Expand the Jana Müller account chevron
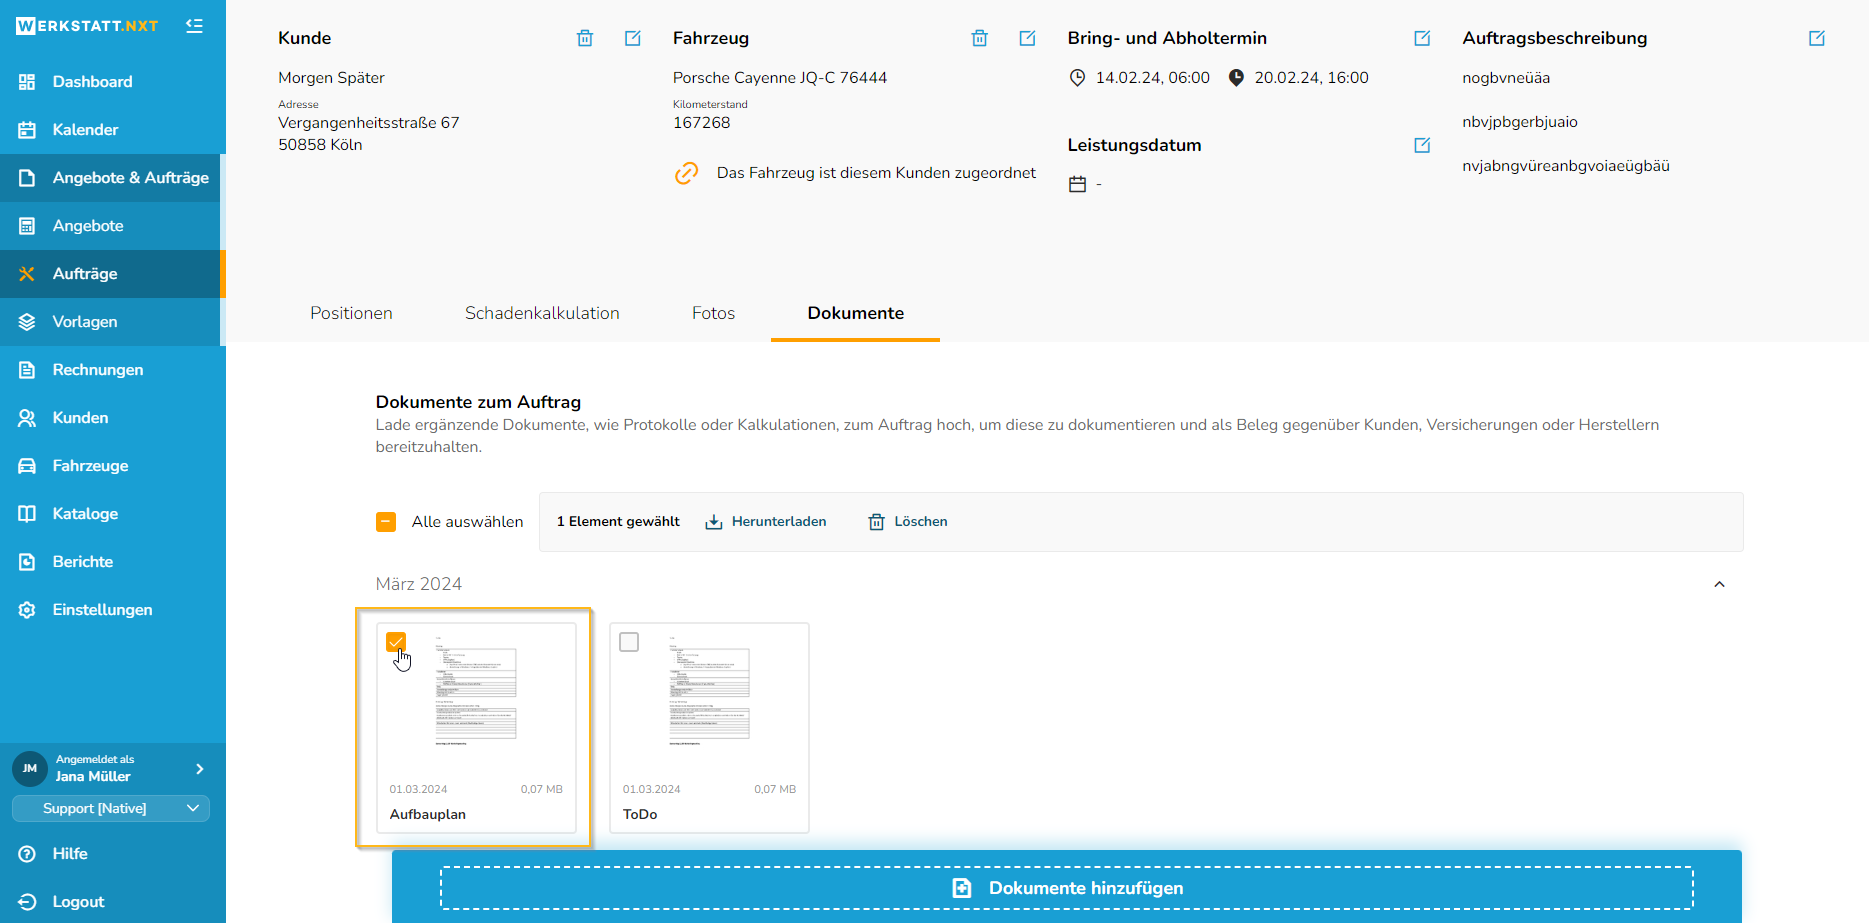1869x923 pixels. point(200,769)
